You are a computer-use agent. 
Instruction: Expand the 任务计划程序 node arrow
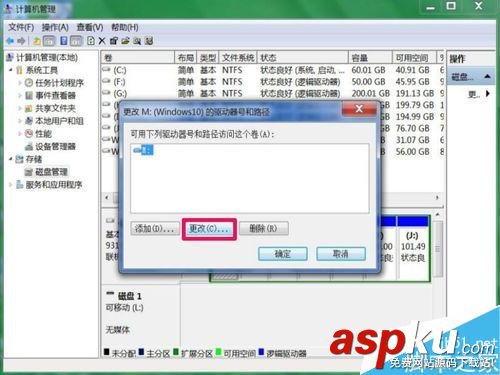20,83
